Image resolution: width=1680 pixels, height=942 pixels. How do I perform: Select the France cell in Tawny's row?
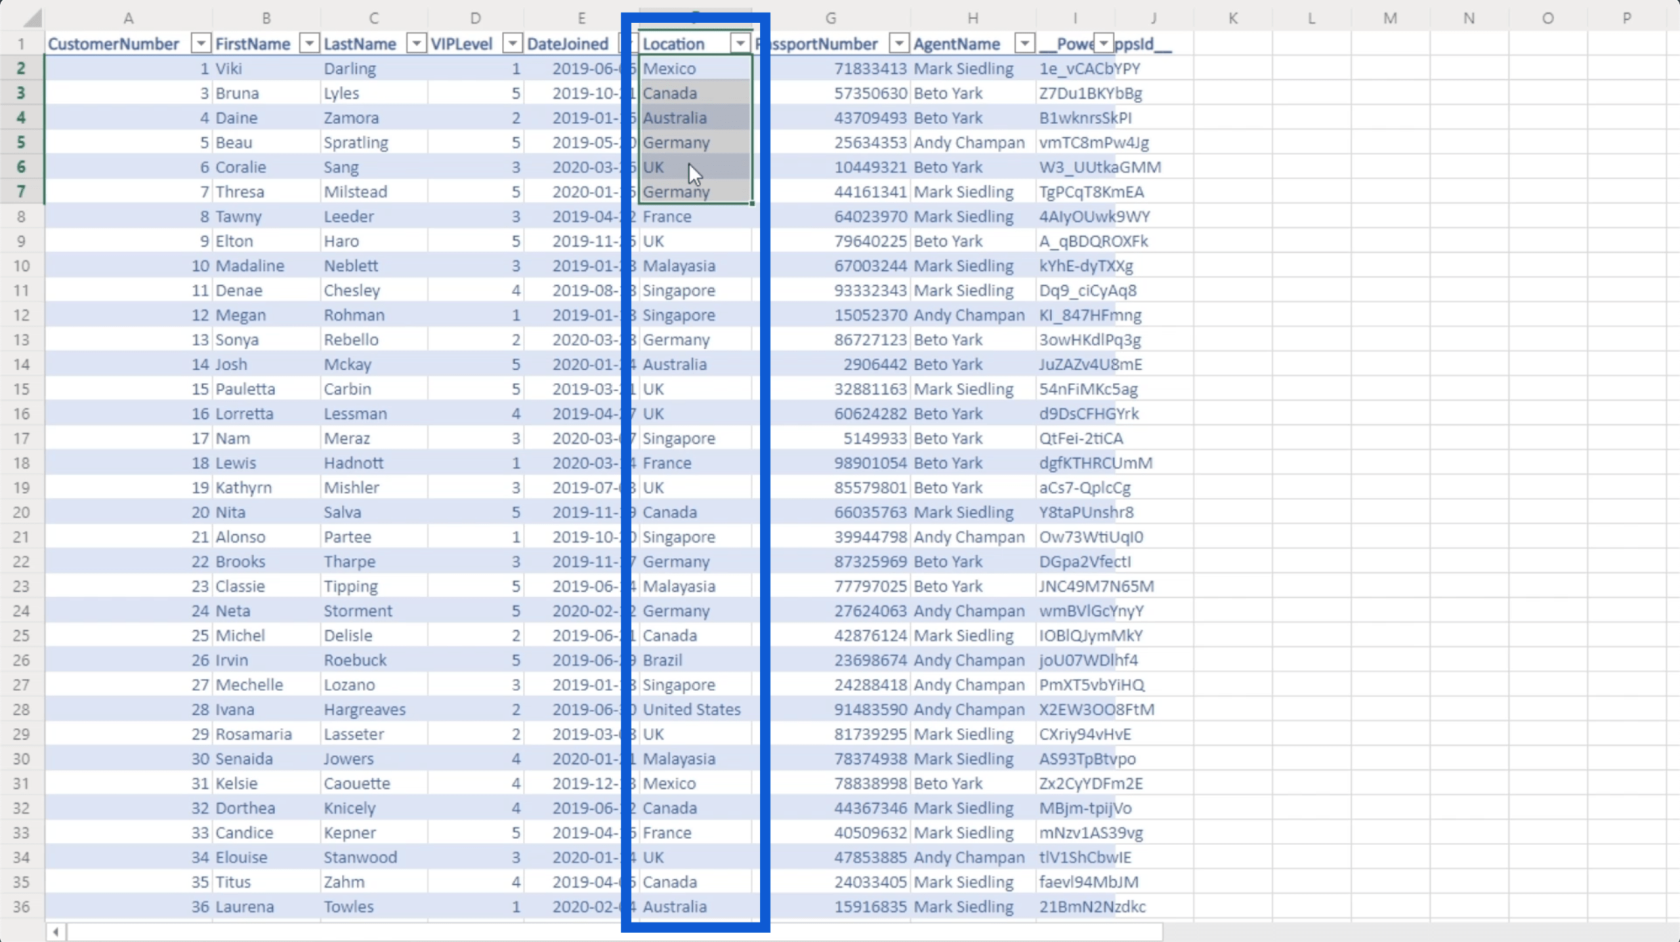[695, 216]
